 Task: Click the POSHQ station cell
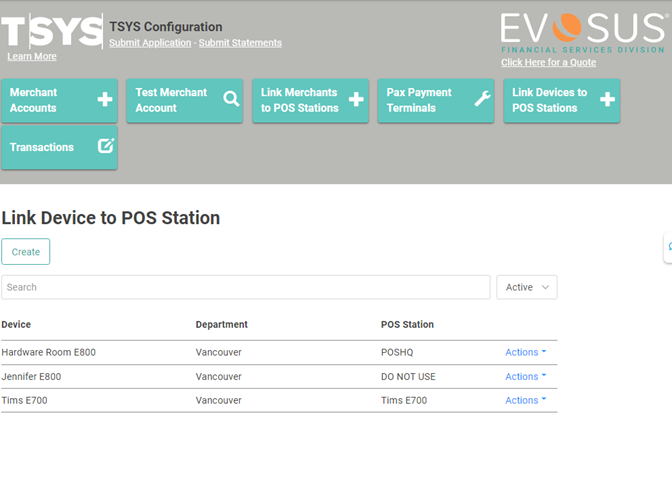tap(397, 352)
